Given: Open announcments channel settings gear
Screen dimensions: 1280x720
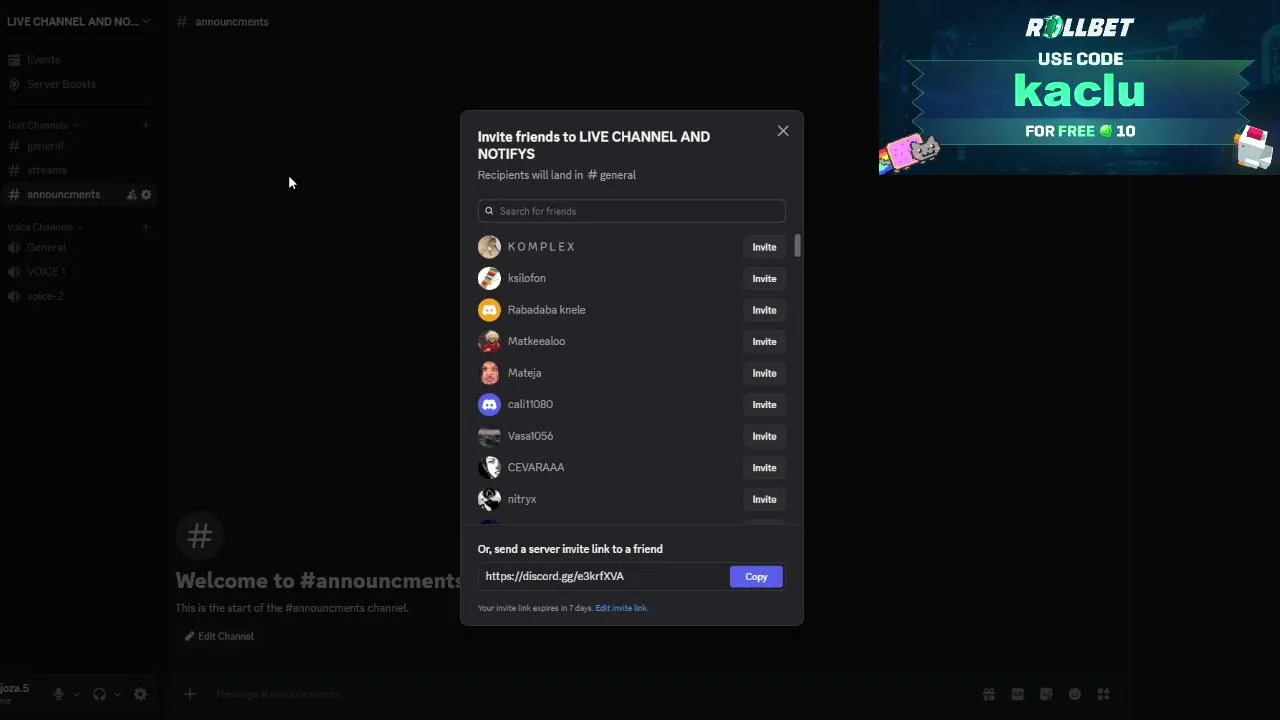Looking at the screenshot, I should [146, 195].
